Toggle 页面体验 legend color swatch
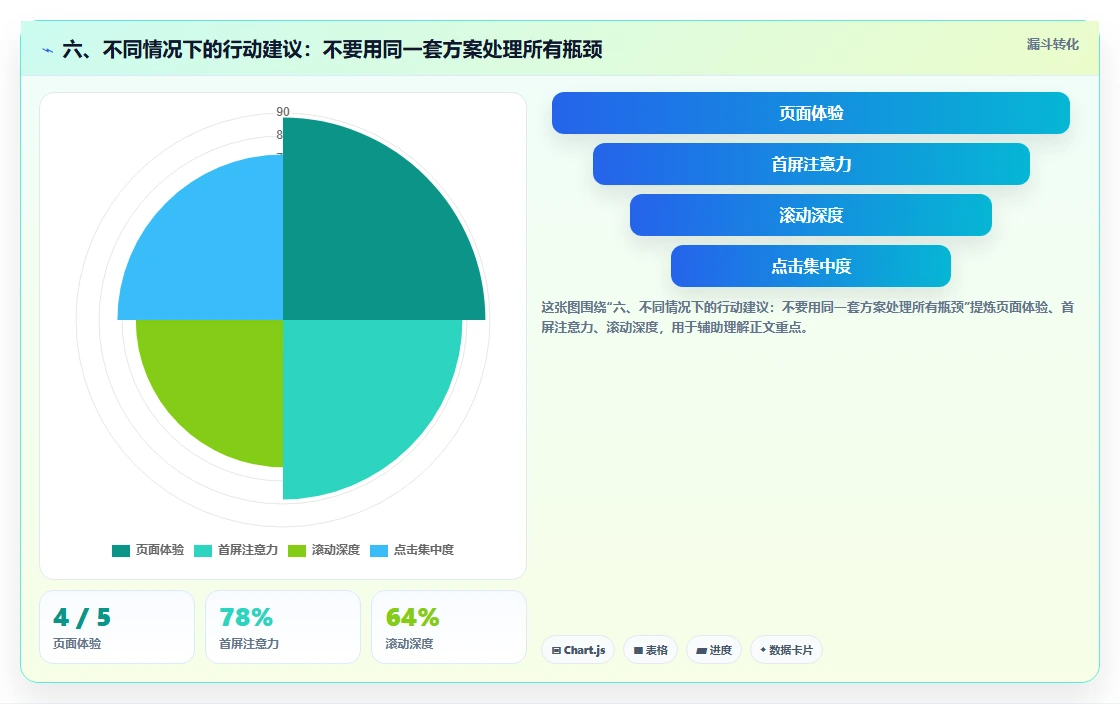 click(121, 550)
